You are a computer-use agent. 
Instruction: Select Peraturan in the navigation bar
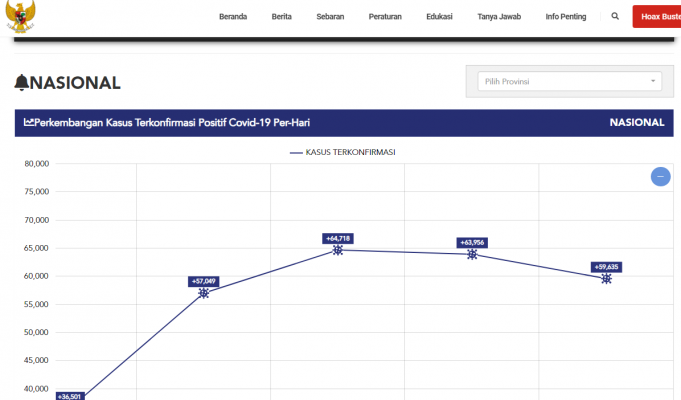[385, 17]
